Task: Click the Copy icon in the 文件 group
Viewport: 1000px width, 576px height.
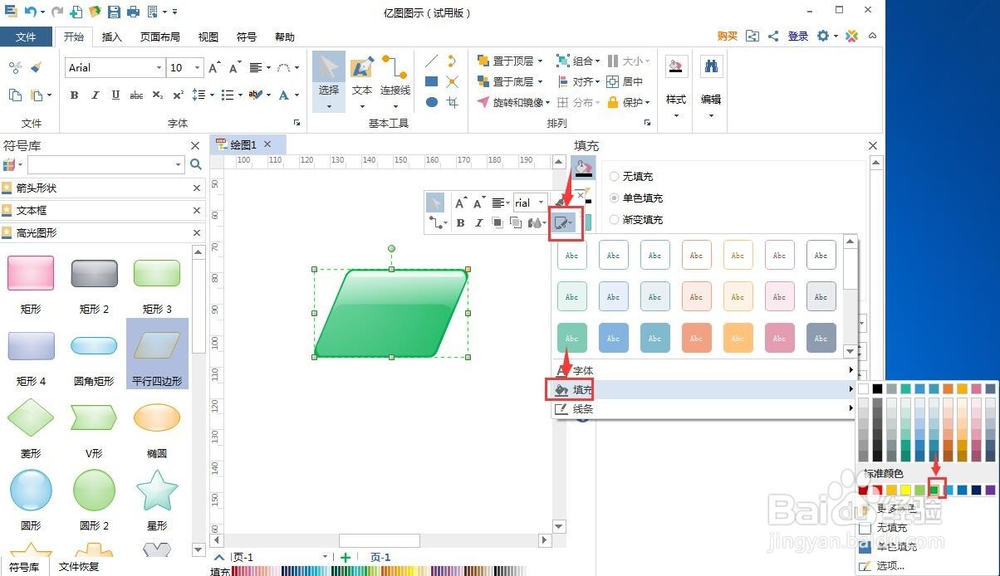Action: click(15, 95)
